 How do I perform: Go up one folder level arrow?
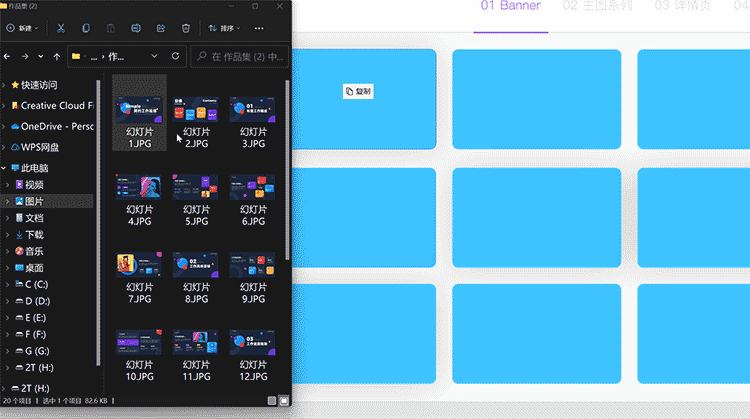57,56
